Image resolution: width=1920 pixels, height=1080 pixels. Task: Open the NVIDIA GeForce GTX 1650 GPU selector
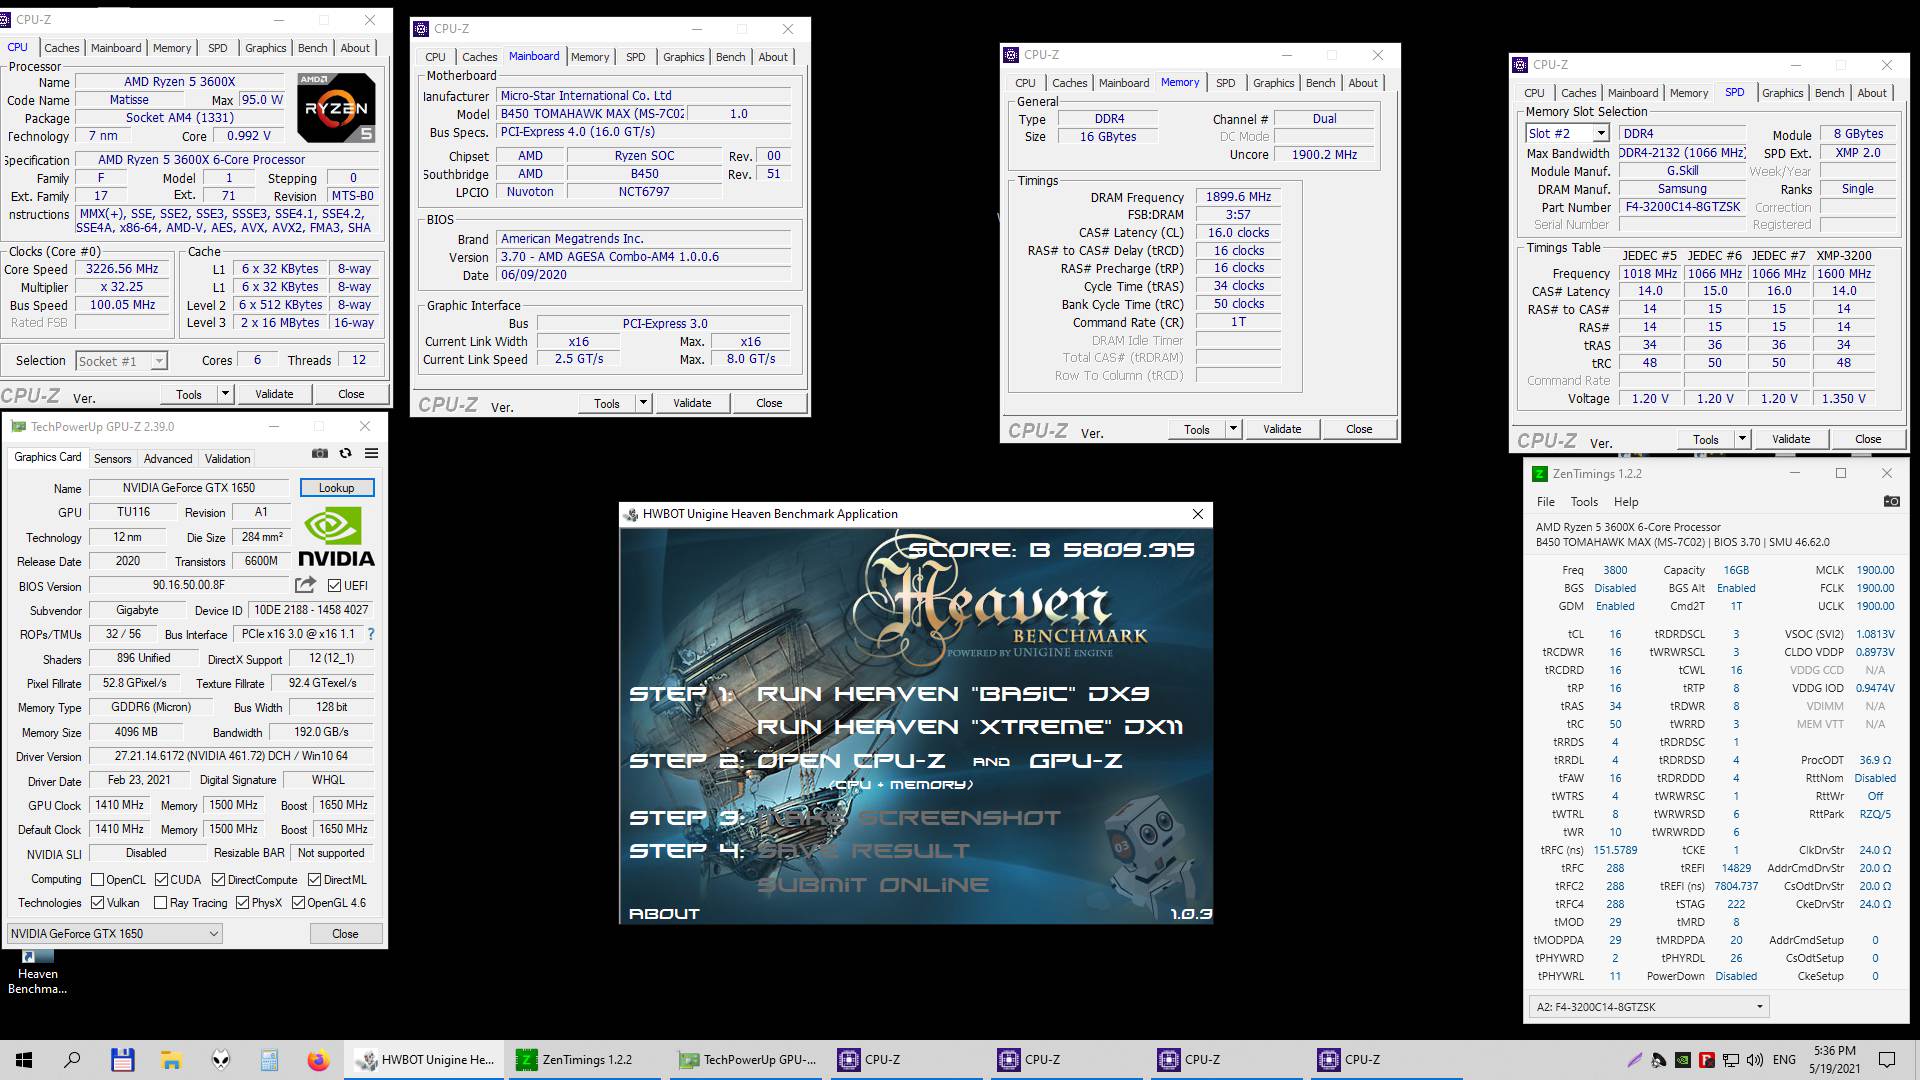click(114, 934)
